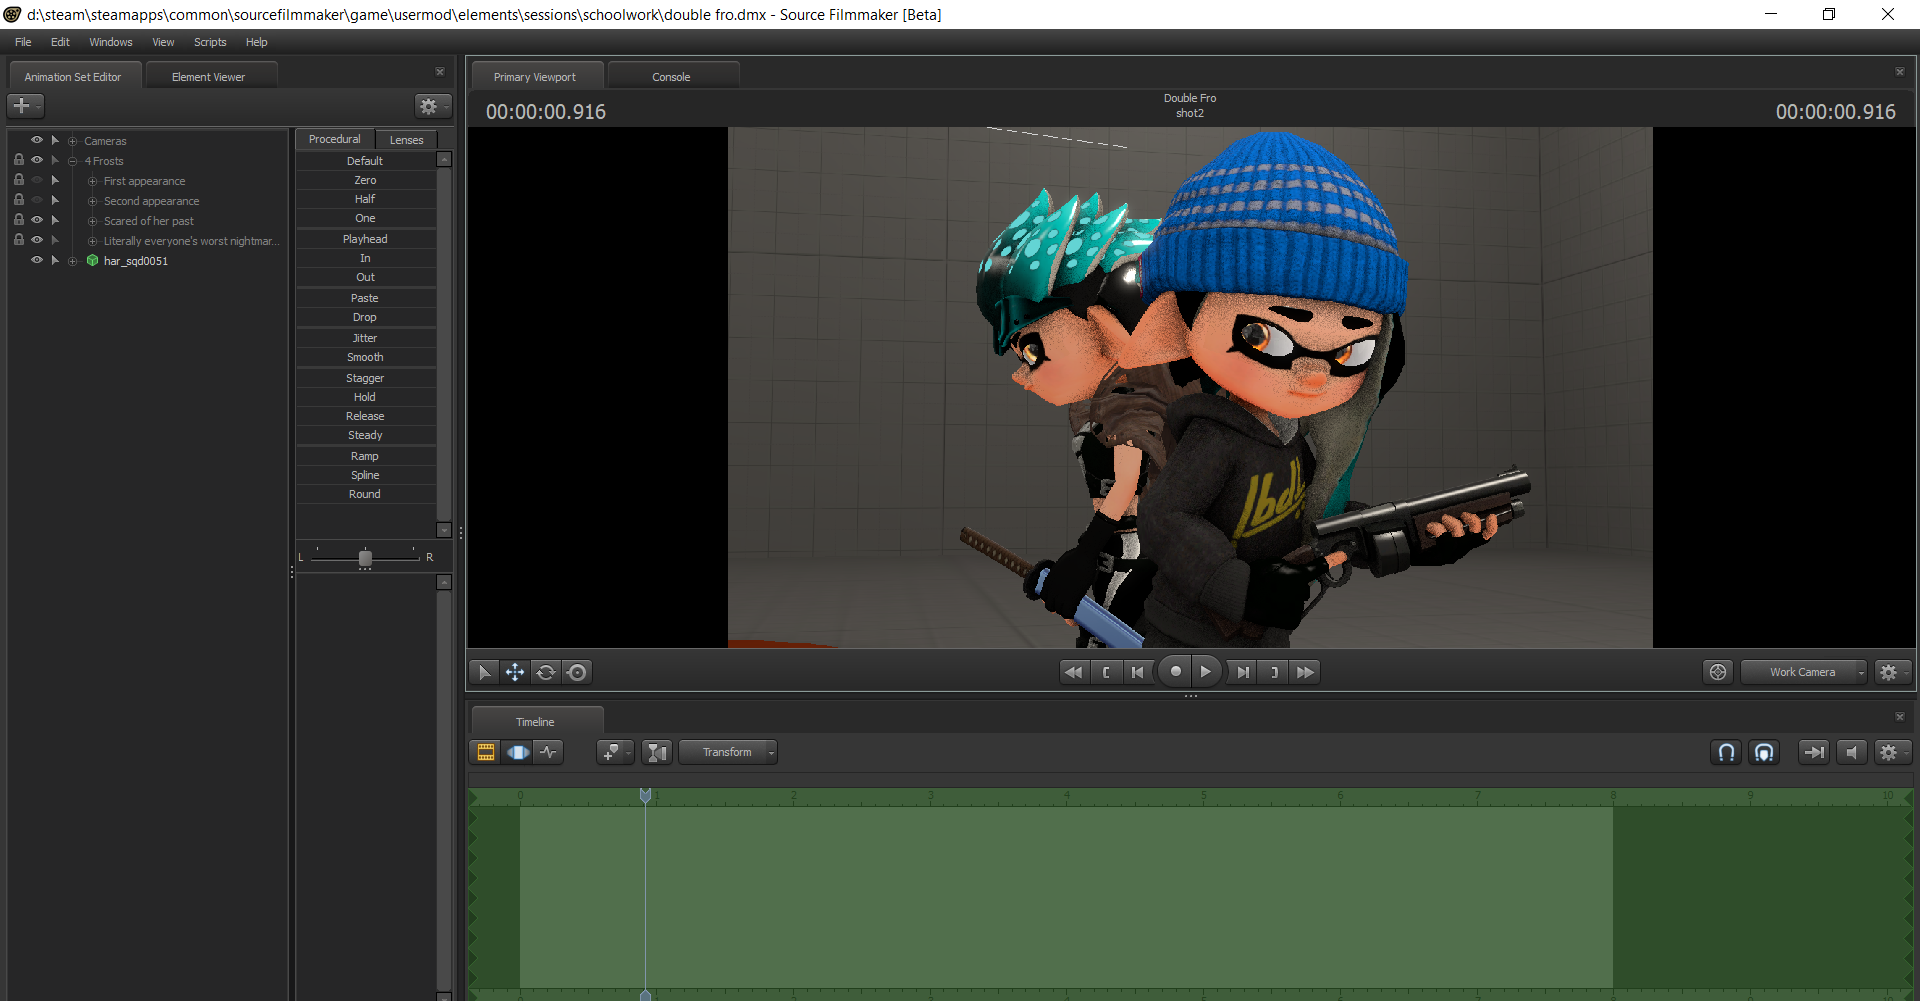
Task: Open the viewport settings gear
Action: point(1891,672)
